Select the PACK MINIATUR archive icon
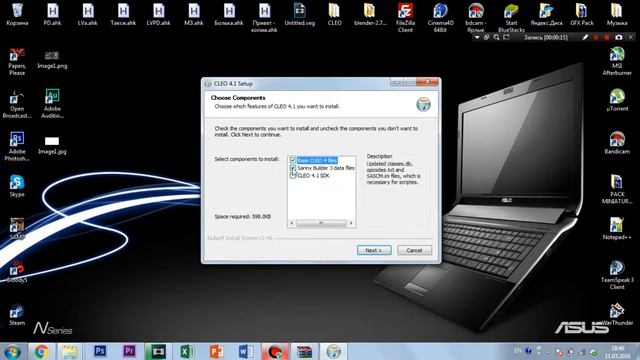640x360 pixels. 617,189
